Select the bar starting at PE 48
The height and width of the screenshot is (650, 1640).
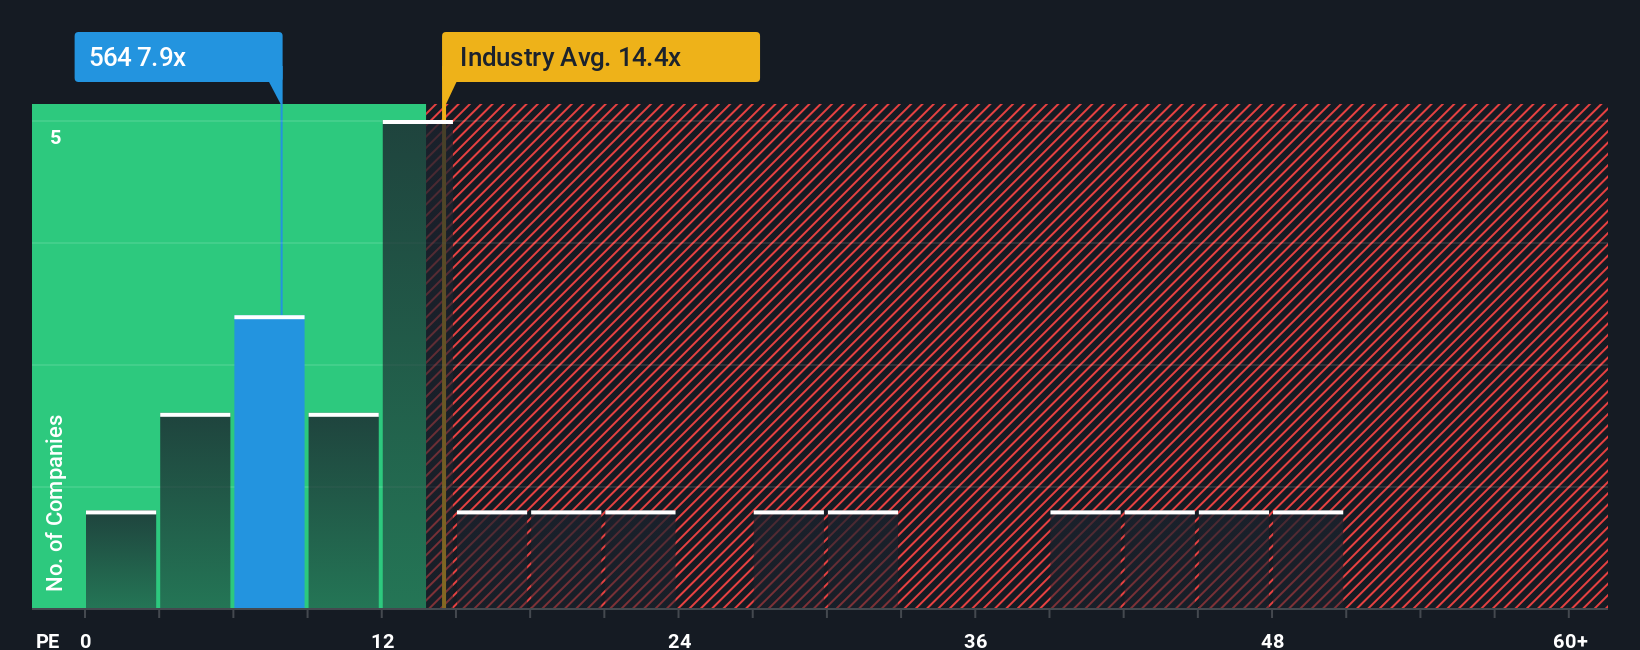point(1308,560)
